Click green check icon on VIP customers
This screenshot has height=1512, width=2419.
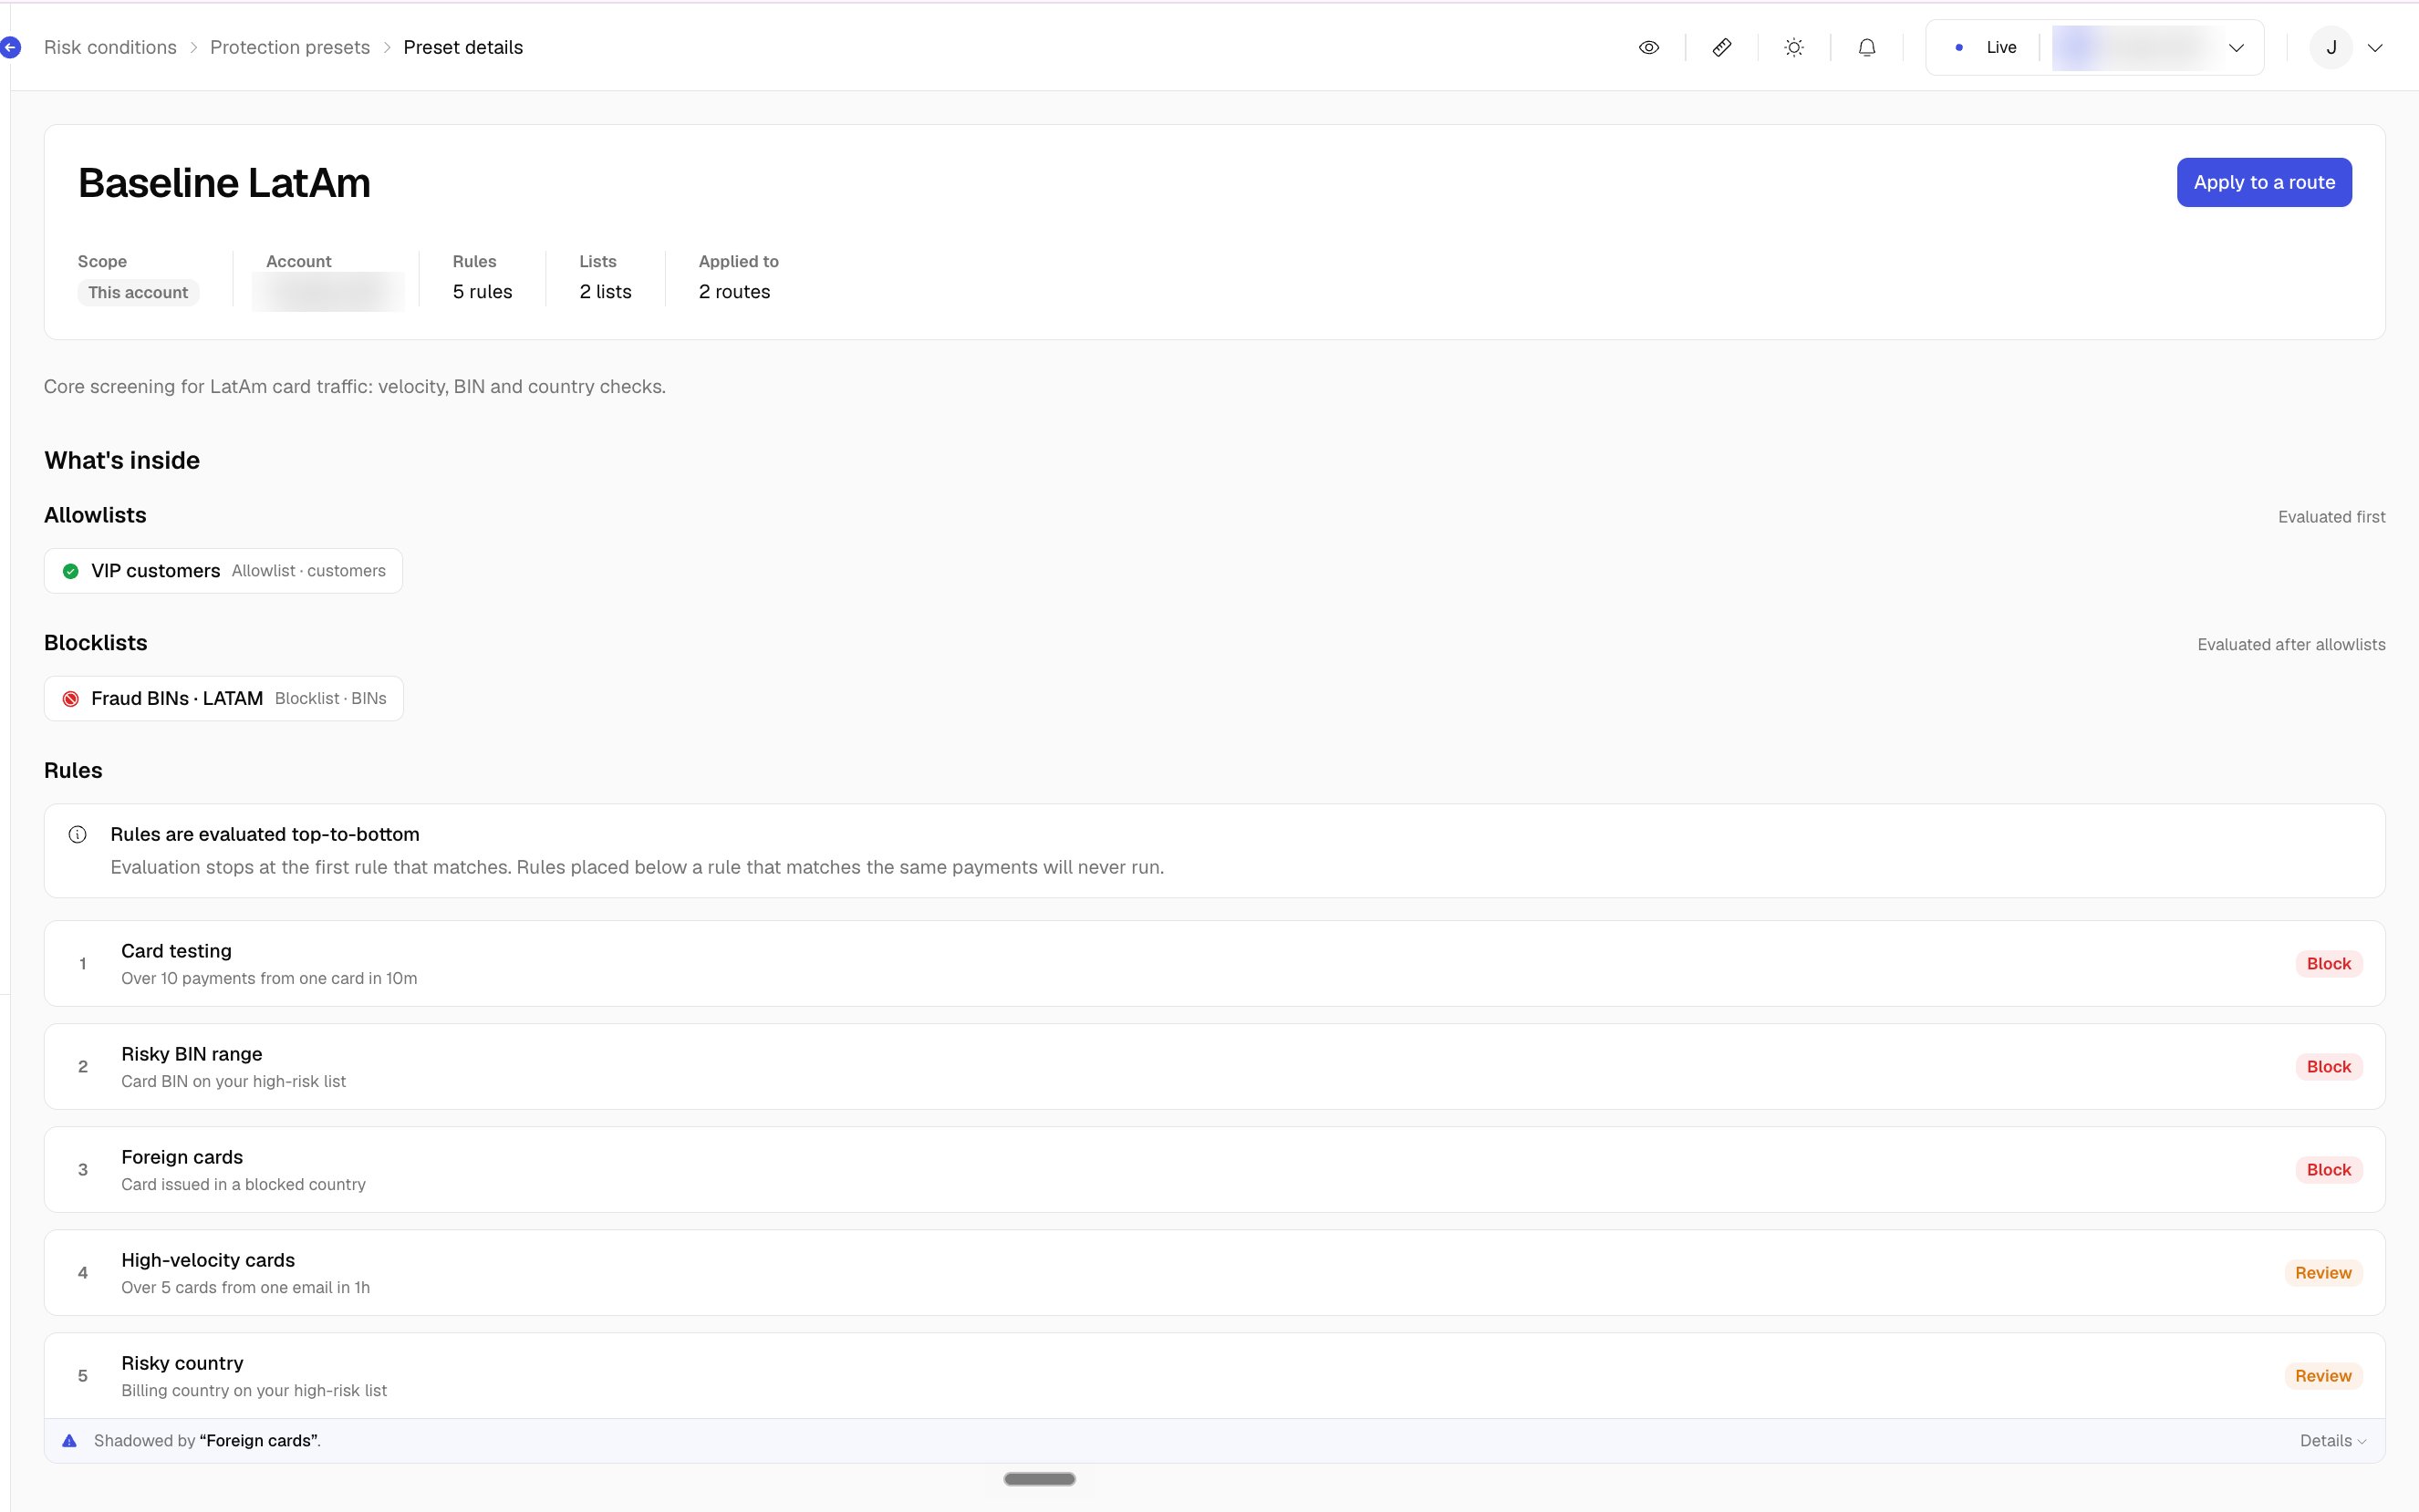(x=71, y=571)
